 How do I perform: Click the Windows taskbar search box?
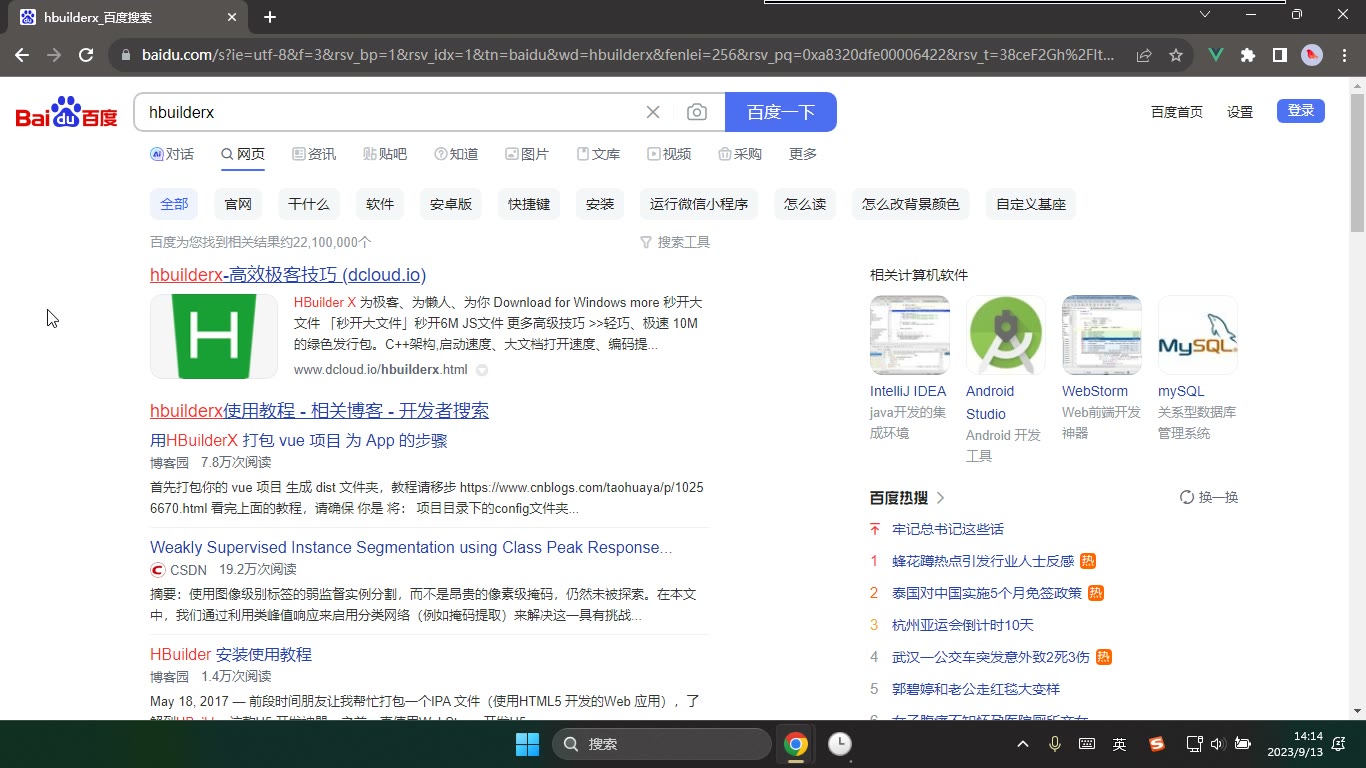tap(662, 744)
